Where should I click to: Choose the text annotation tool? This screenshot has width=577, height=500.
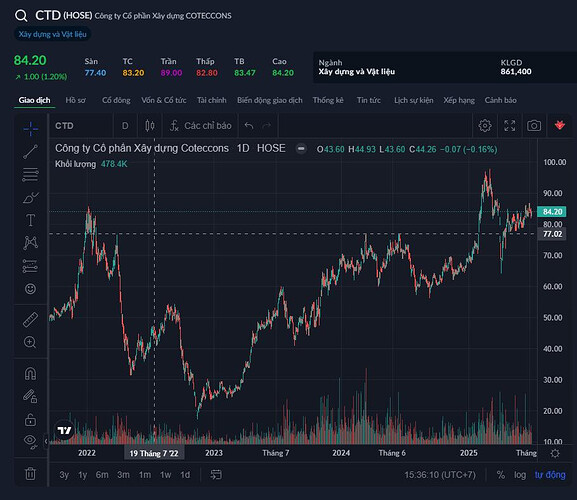point(30,220)
